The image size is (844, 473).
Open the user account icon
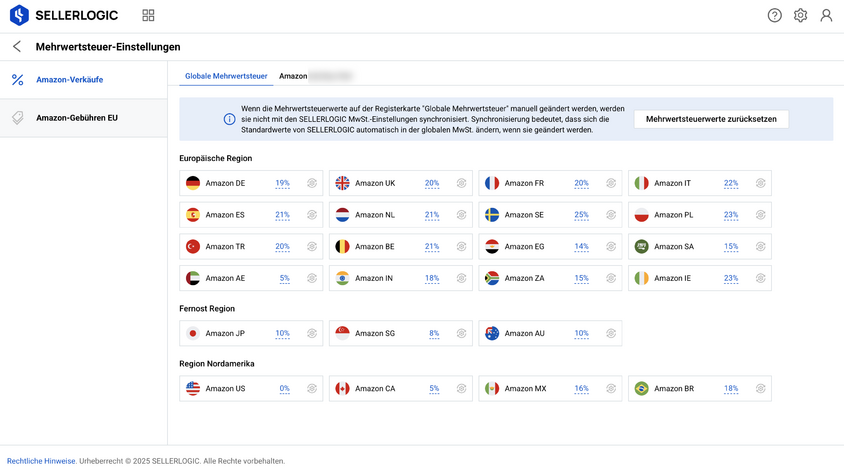coord(826,15)
